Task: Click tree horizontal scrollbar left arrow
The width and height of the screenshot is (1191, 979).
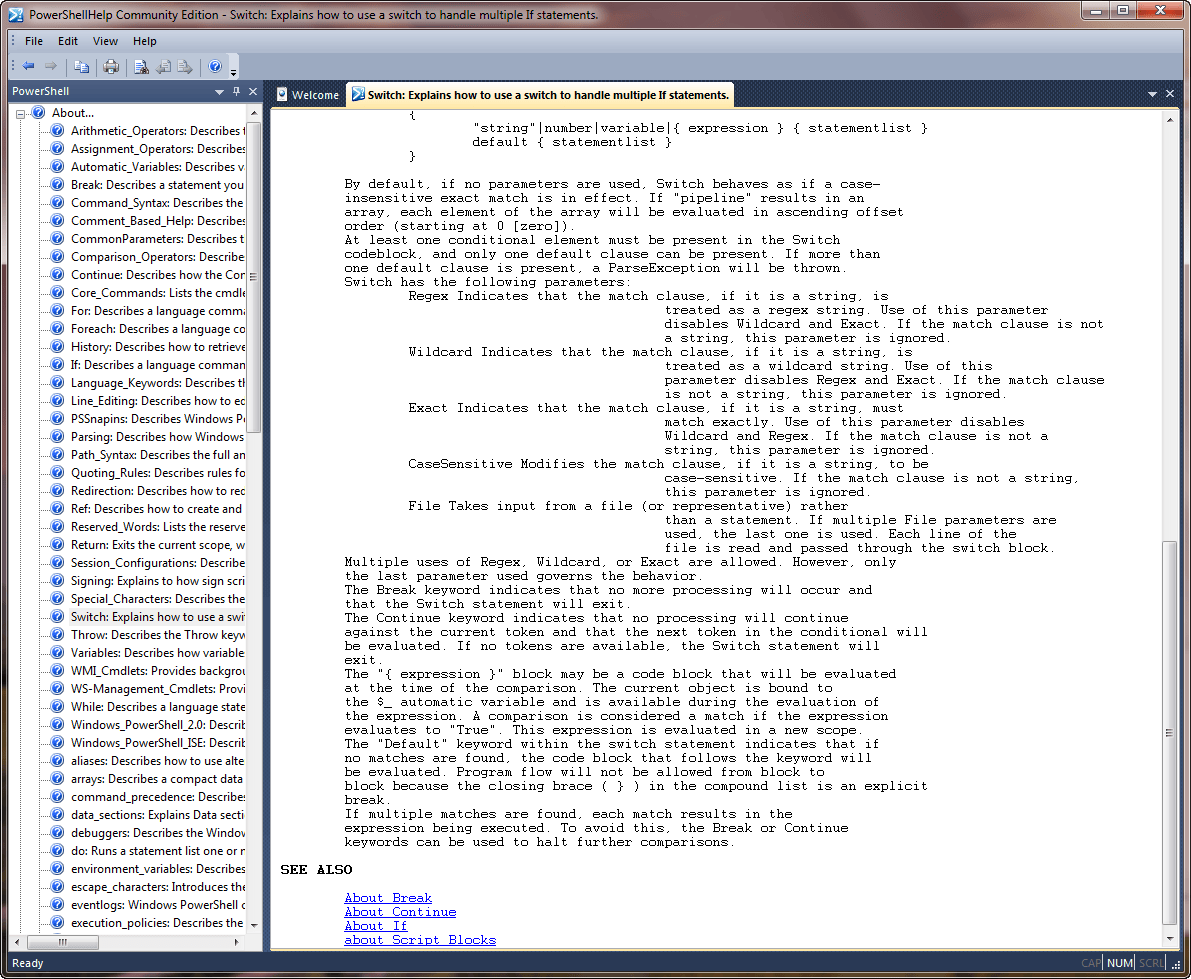Action: (17, 943)
